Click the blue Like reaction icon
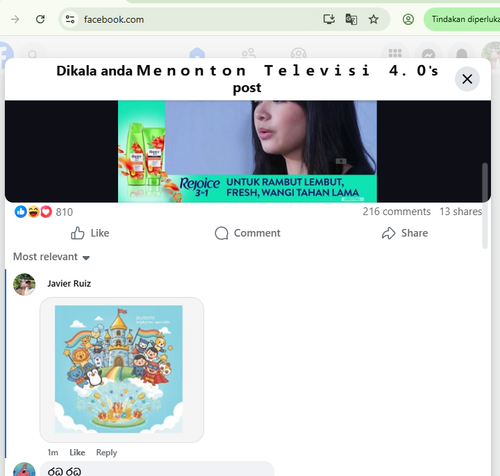 (21, 211)
